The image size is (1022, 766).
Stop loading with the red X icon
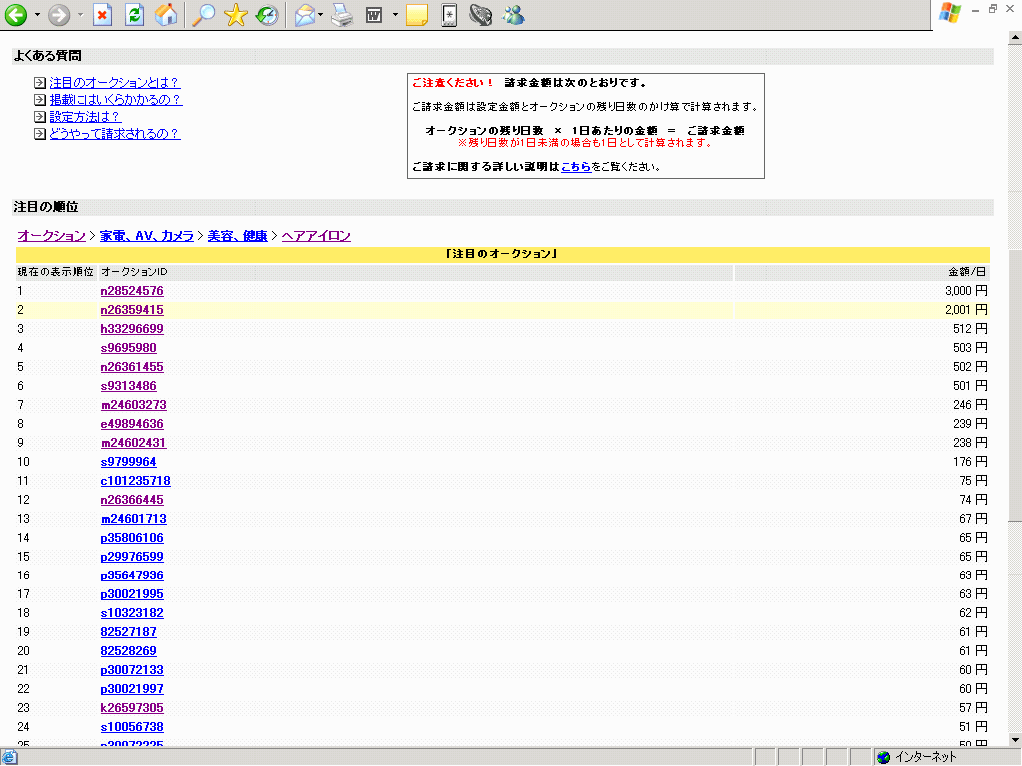coord(102,15)
